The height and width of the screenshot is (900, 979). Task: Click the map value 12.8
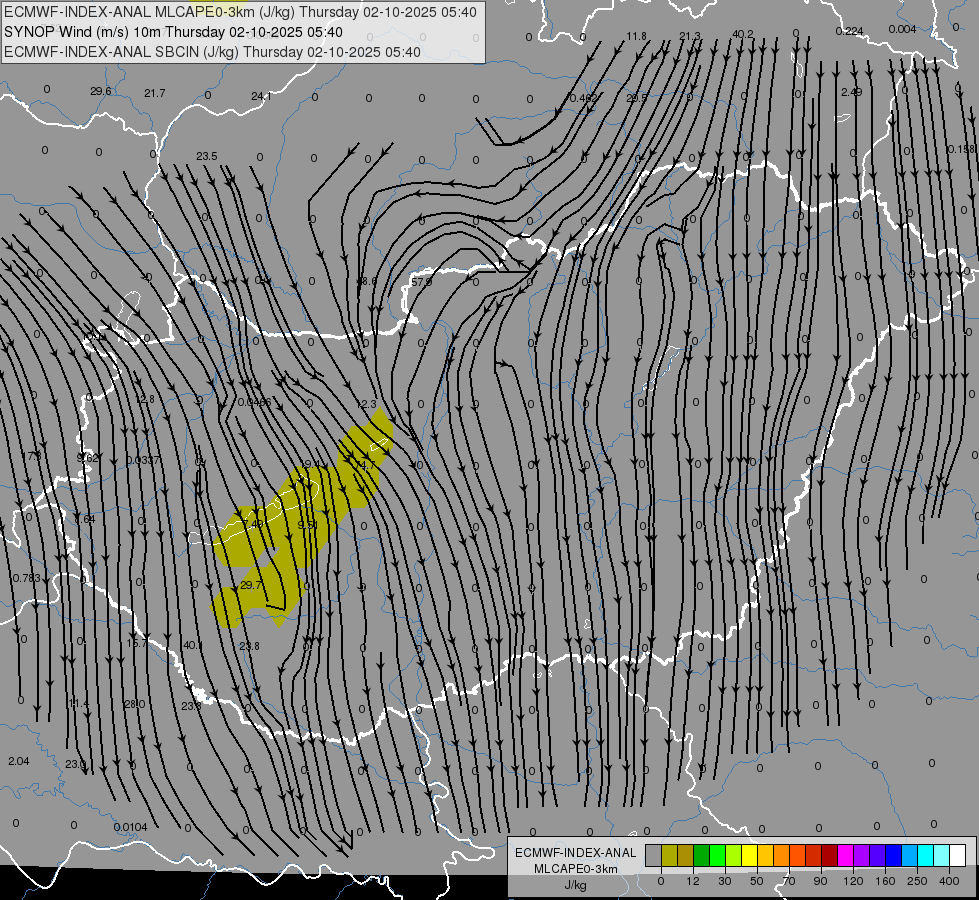(x=144, y=400)
